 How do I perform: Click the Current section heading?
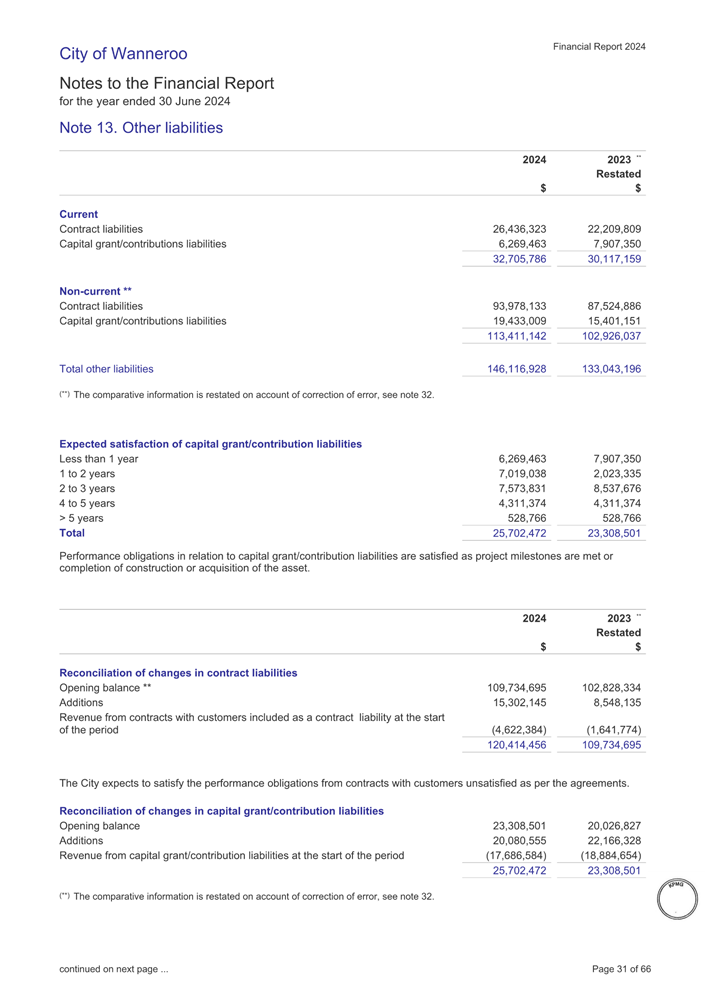(79, 214)
